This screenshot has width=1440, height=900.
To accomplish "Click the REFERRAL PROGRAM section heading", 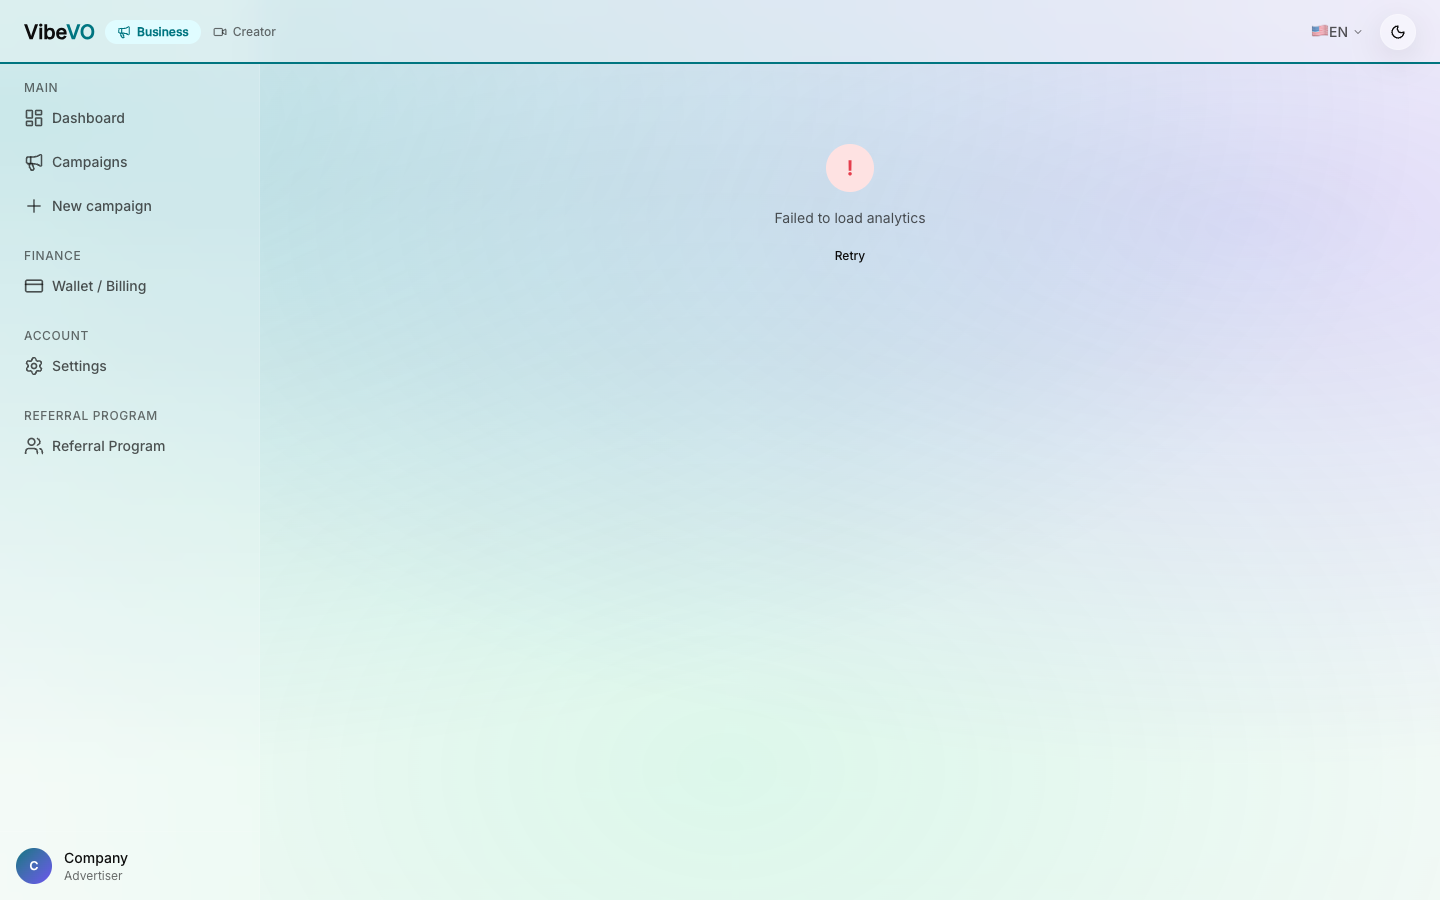I will point(91,416).
